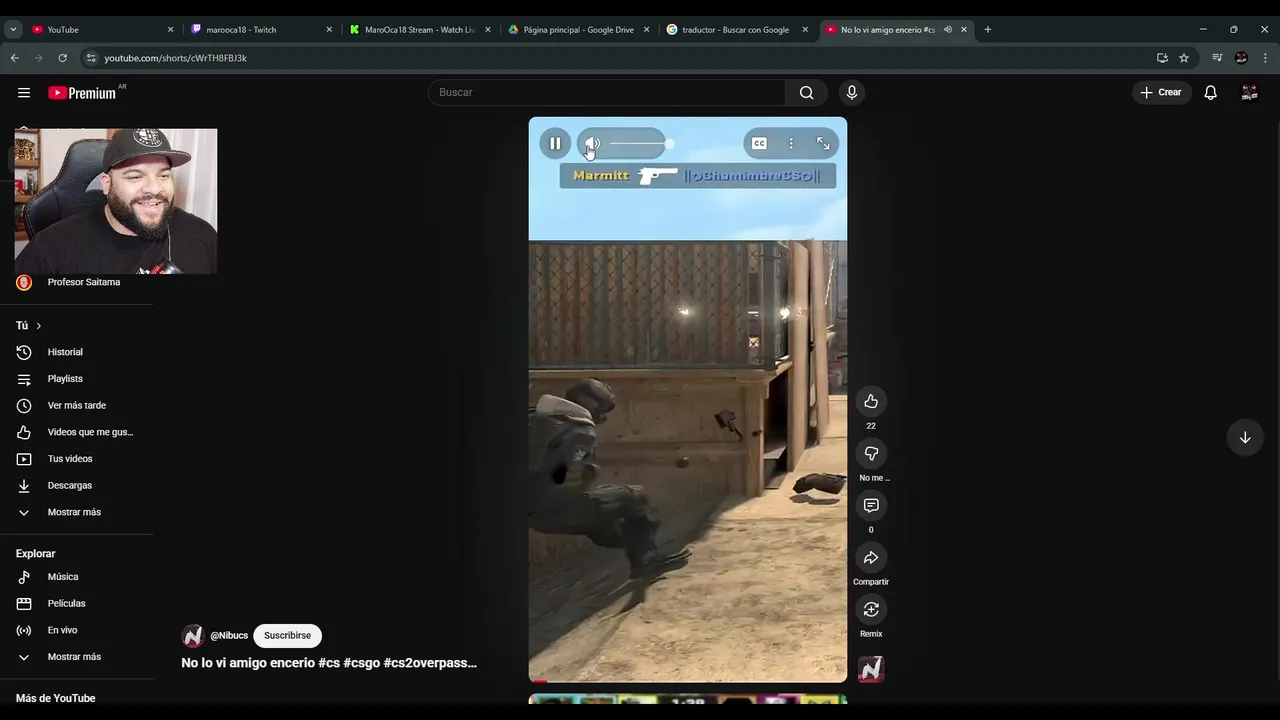Mute the playing tab via speaker icon
Screen dimensions: 1280x720
coord(948,30)
